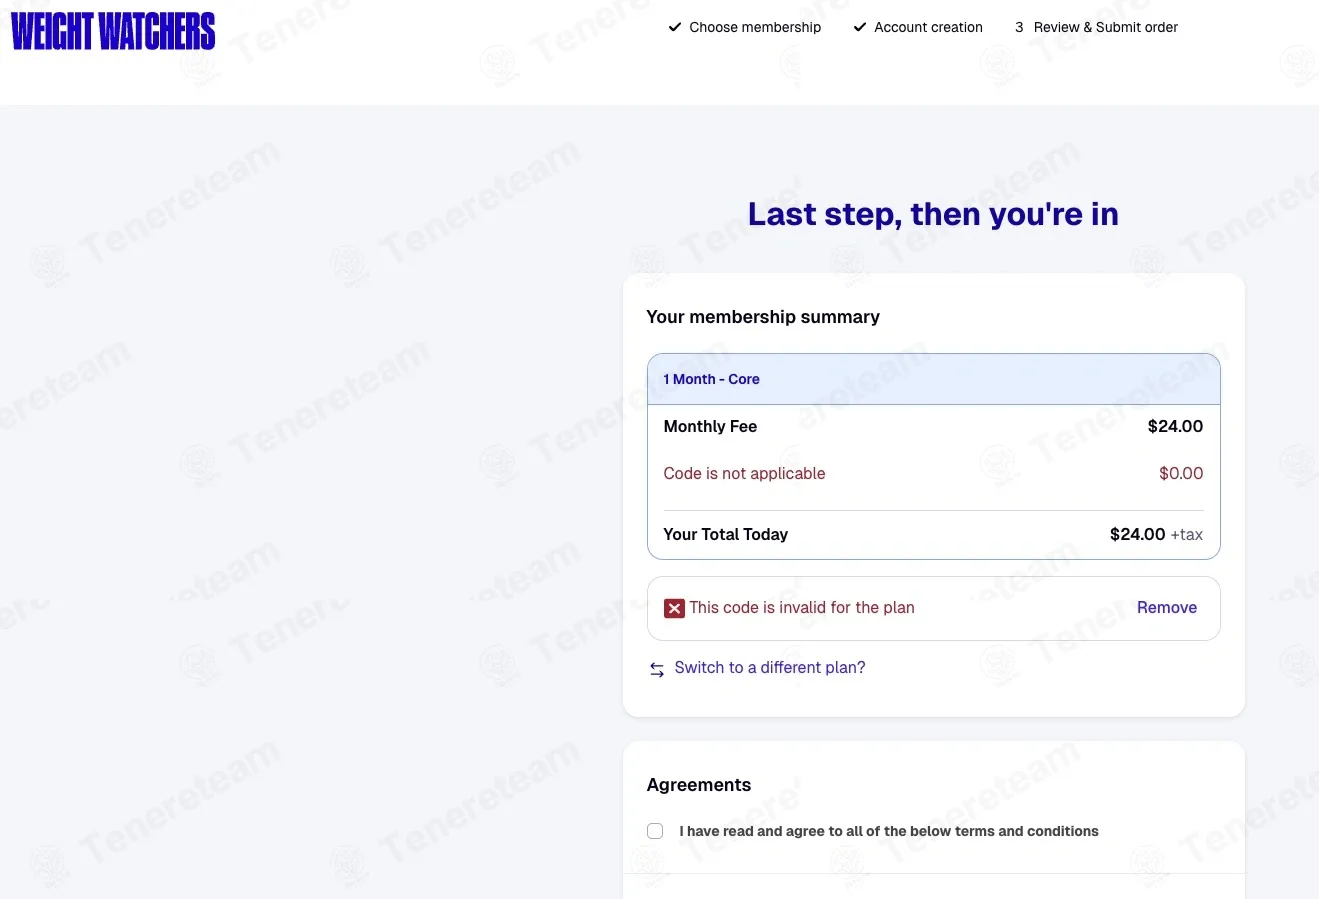Return to the Account creation step
This screenshot has height=899, width=1319.
[x=928, y=27]
